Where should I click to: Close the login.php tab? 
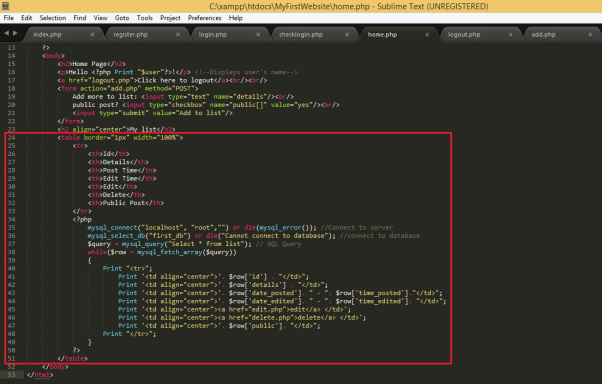click(x=258, y=35)
